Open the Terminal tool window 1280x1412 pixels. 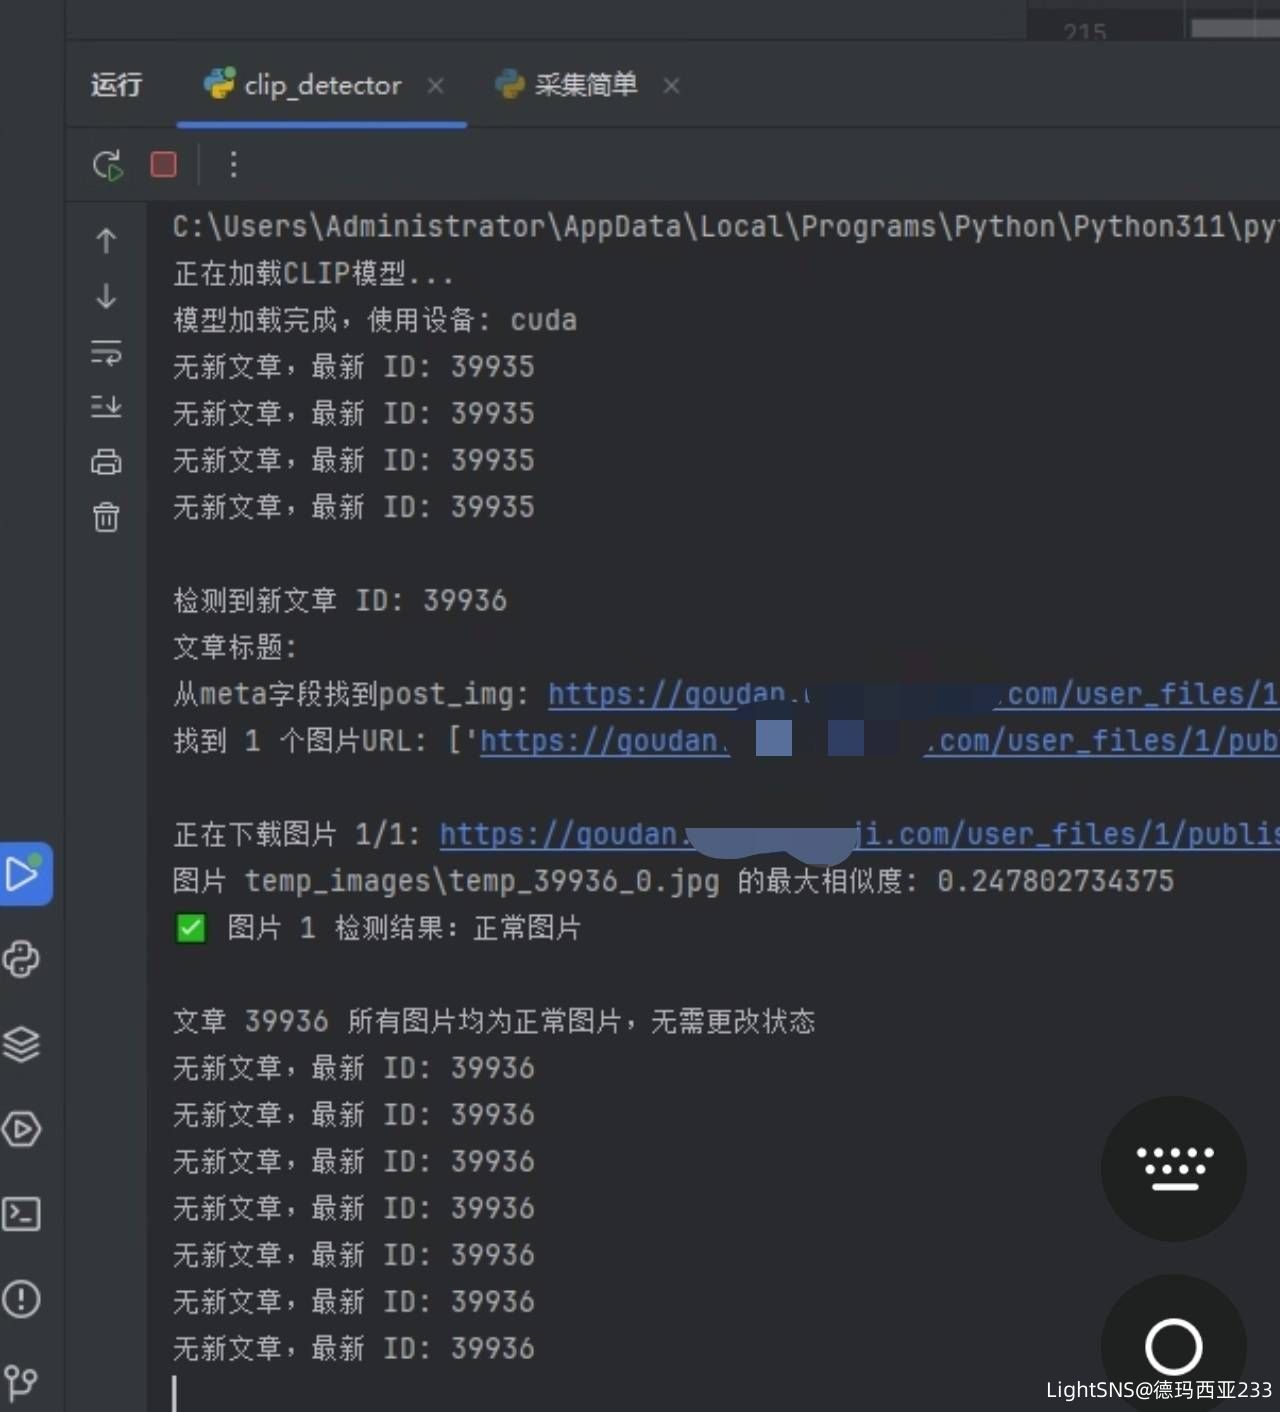(x=22, y=1214)
